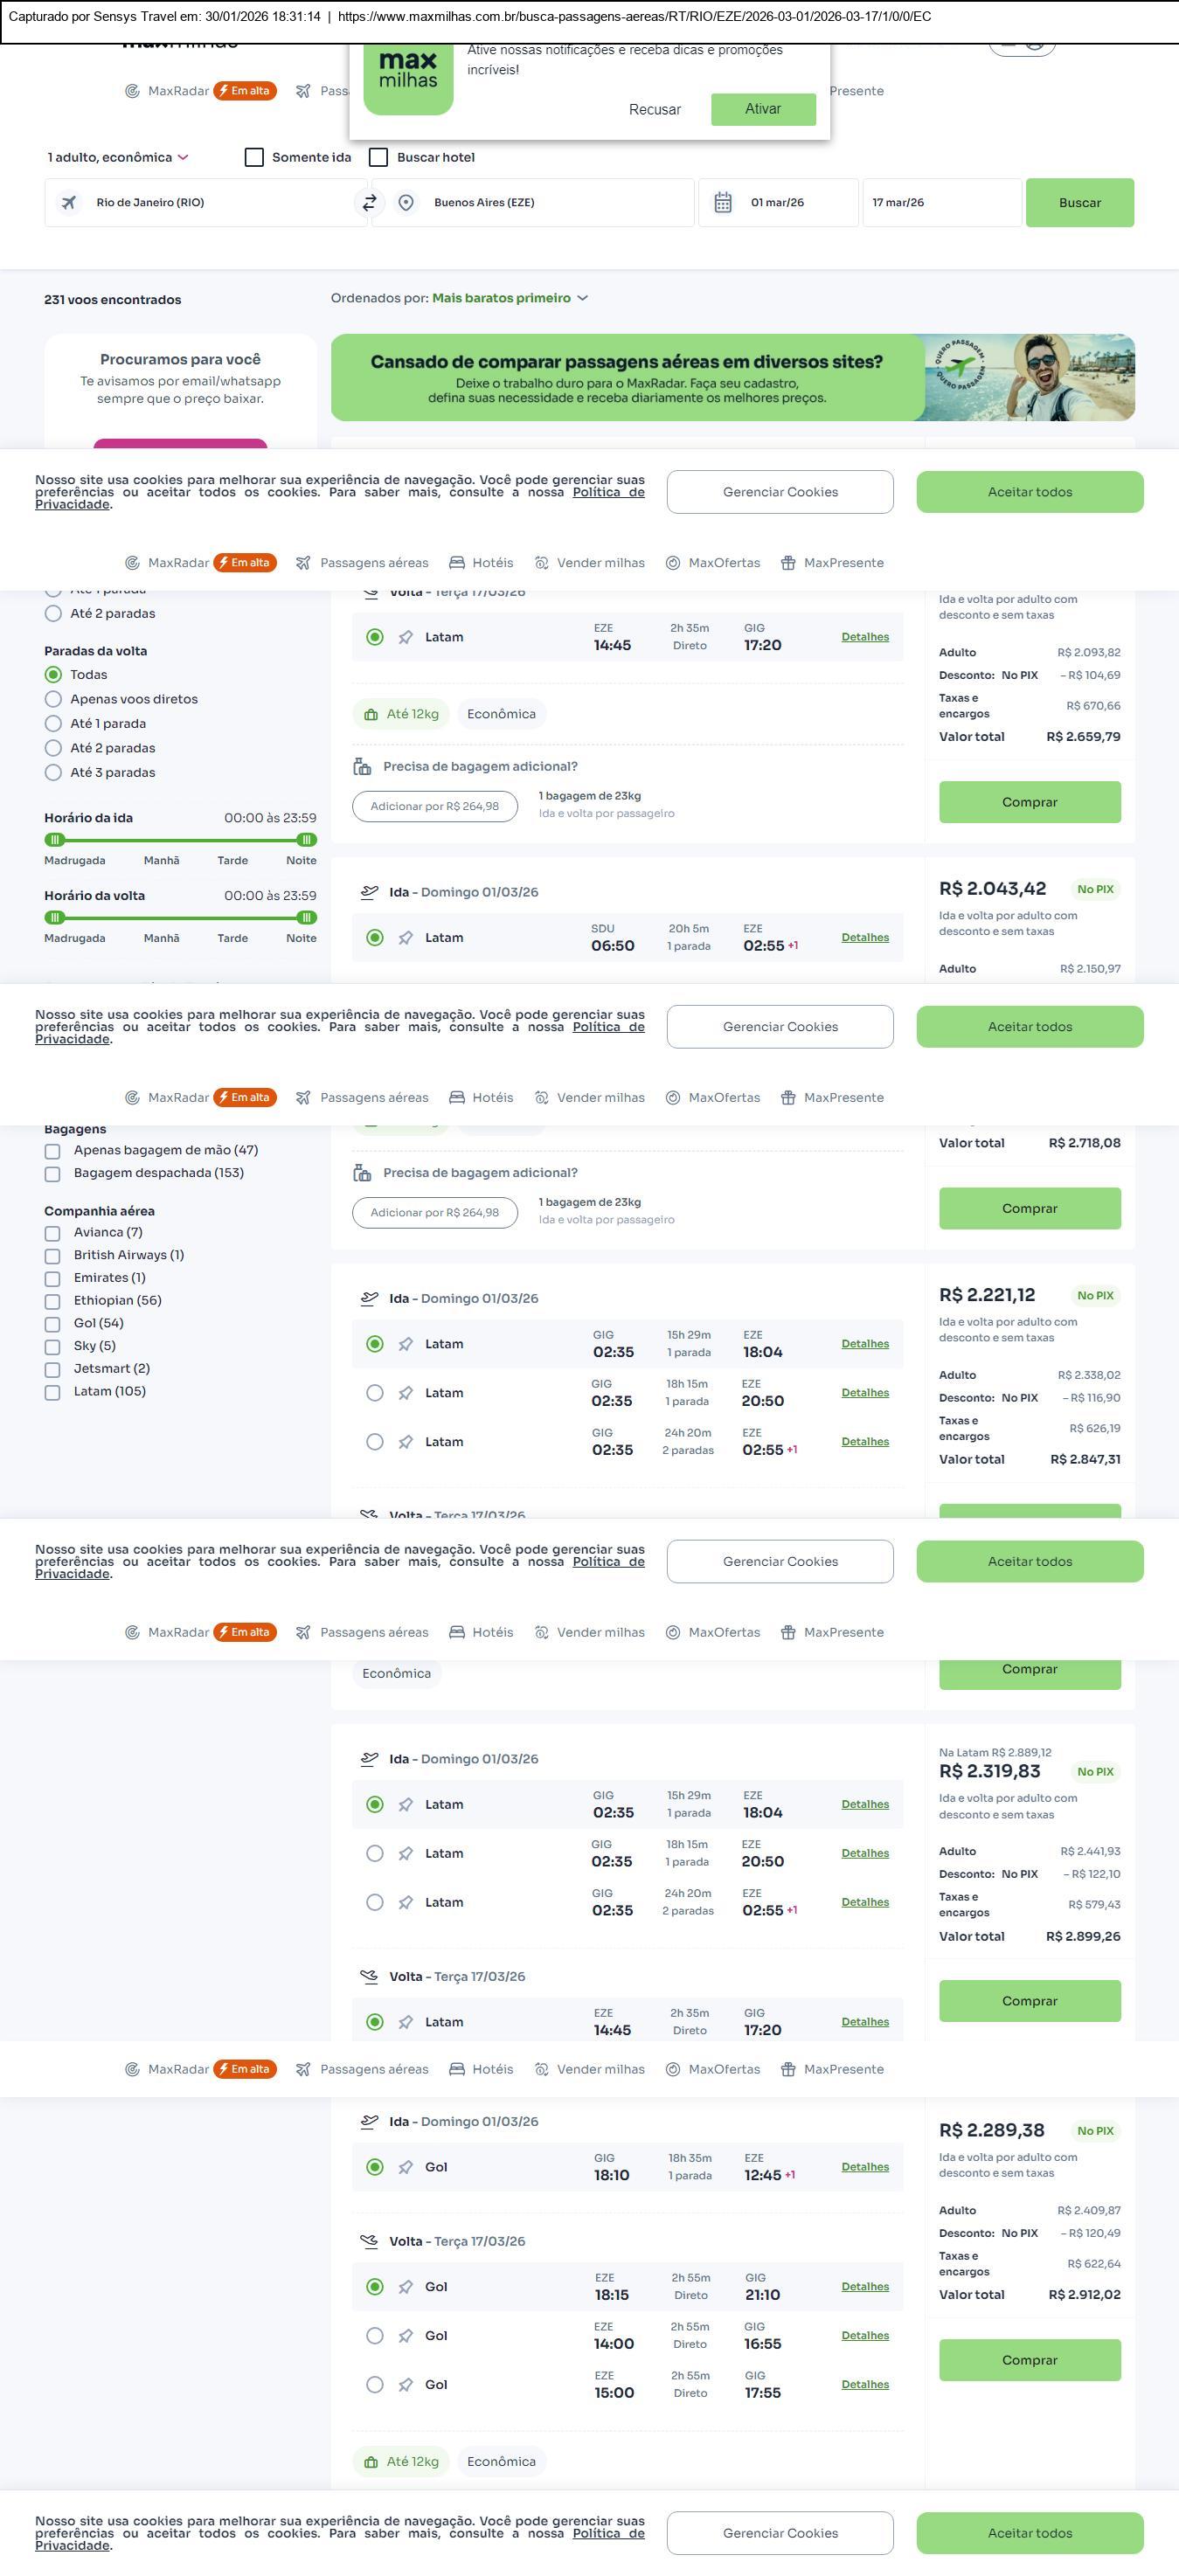This screenshot has height=2576, width=1179.
Task: Choose Apenas voos diretos for the return
Action: tap(54, 699)
